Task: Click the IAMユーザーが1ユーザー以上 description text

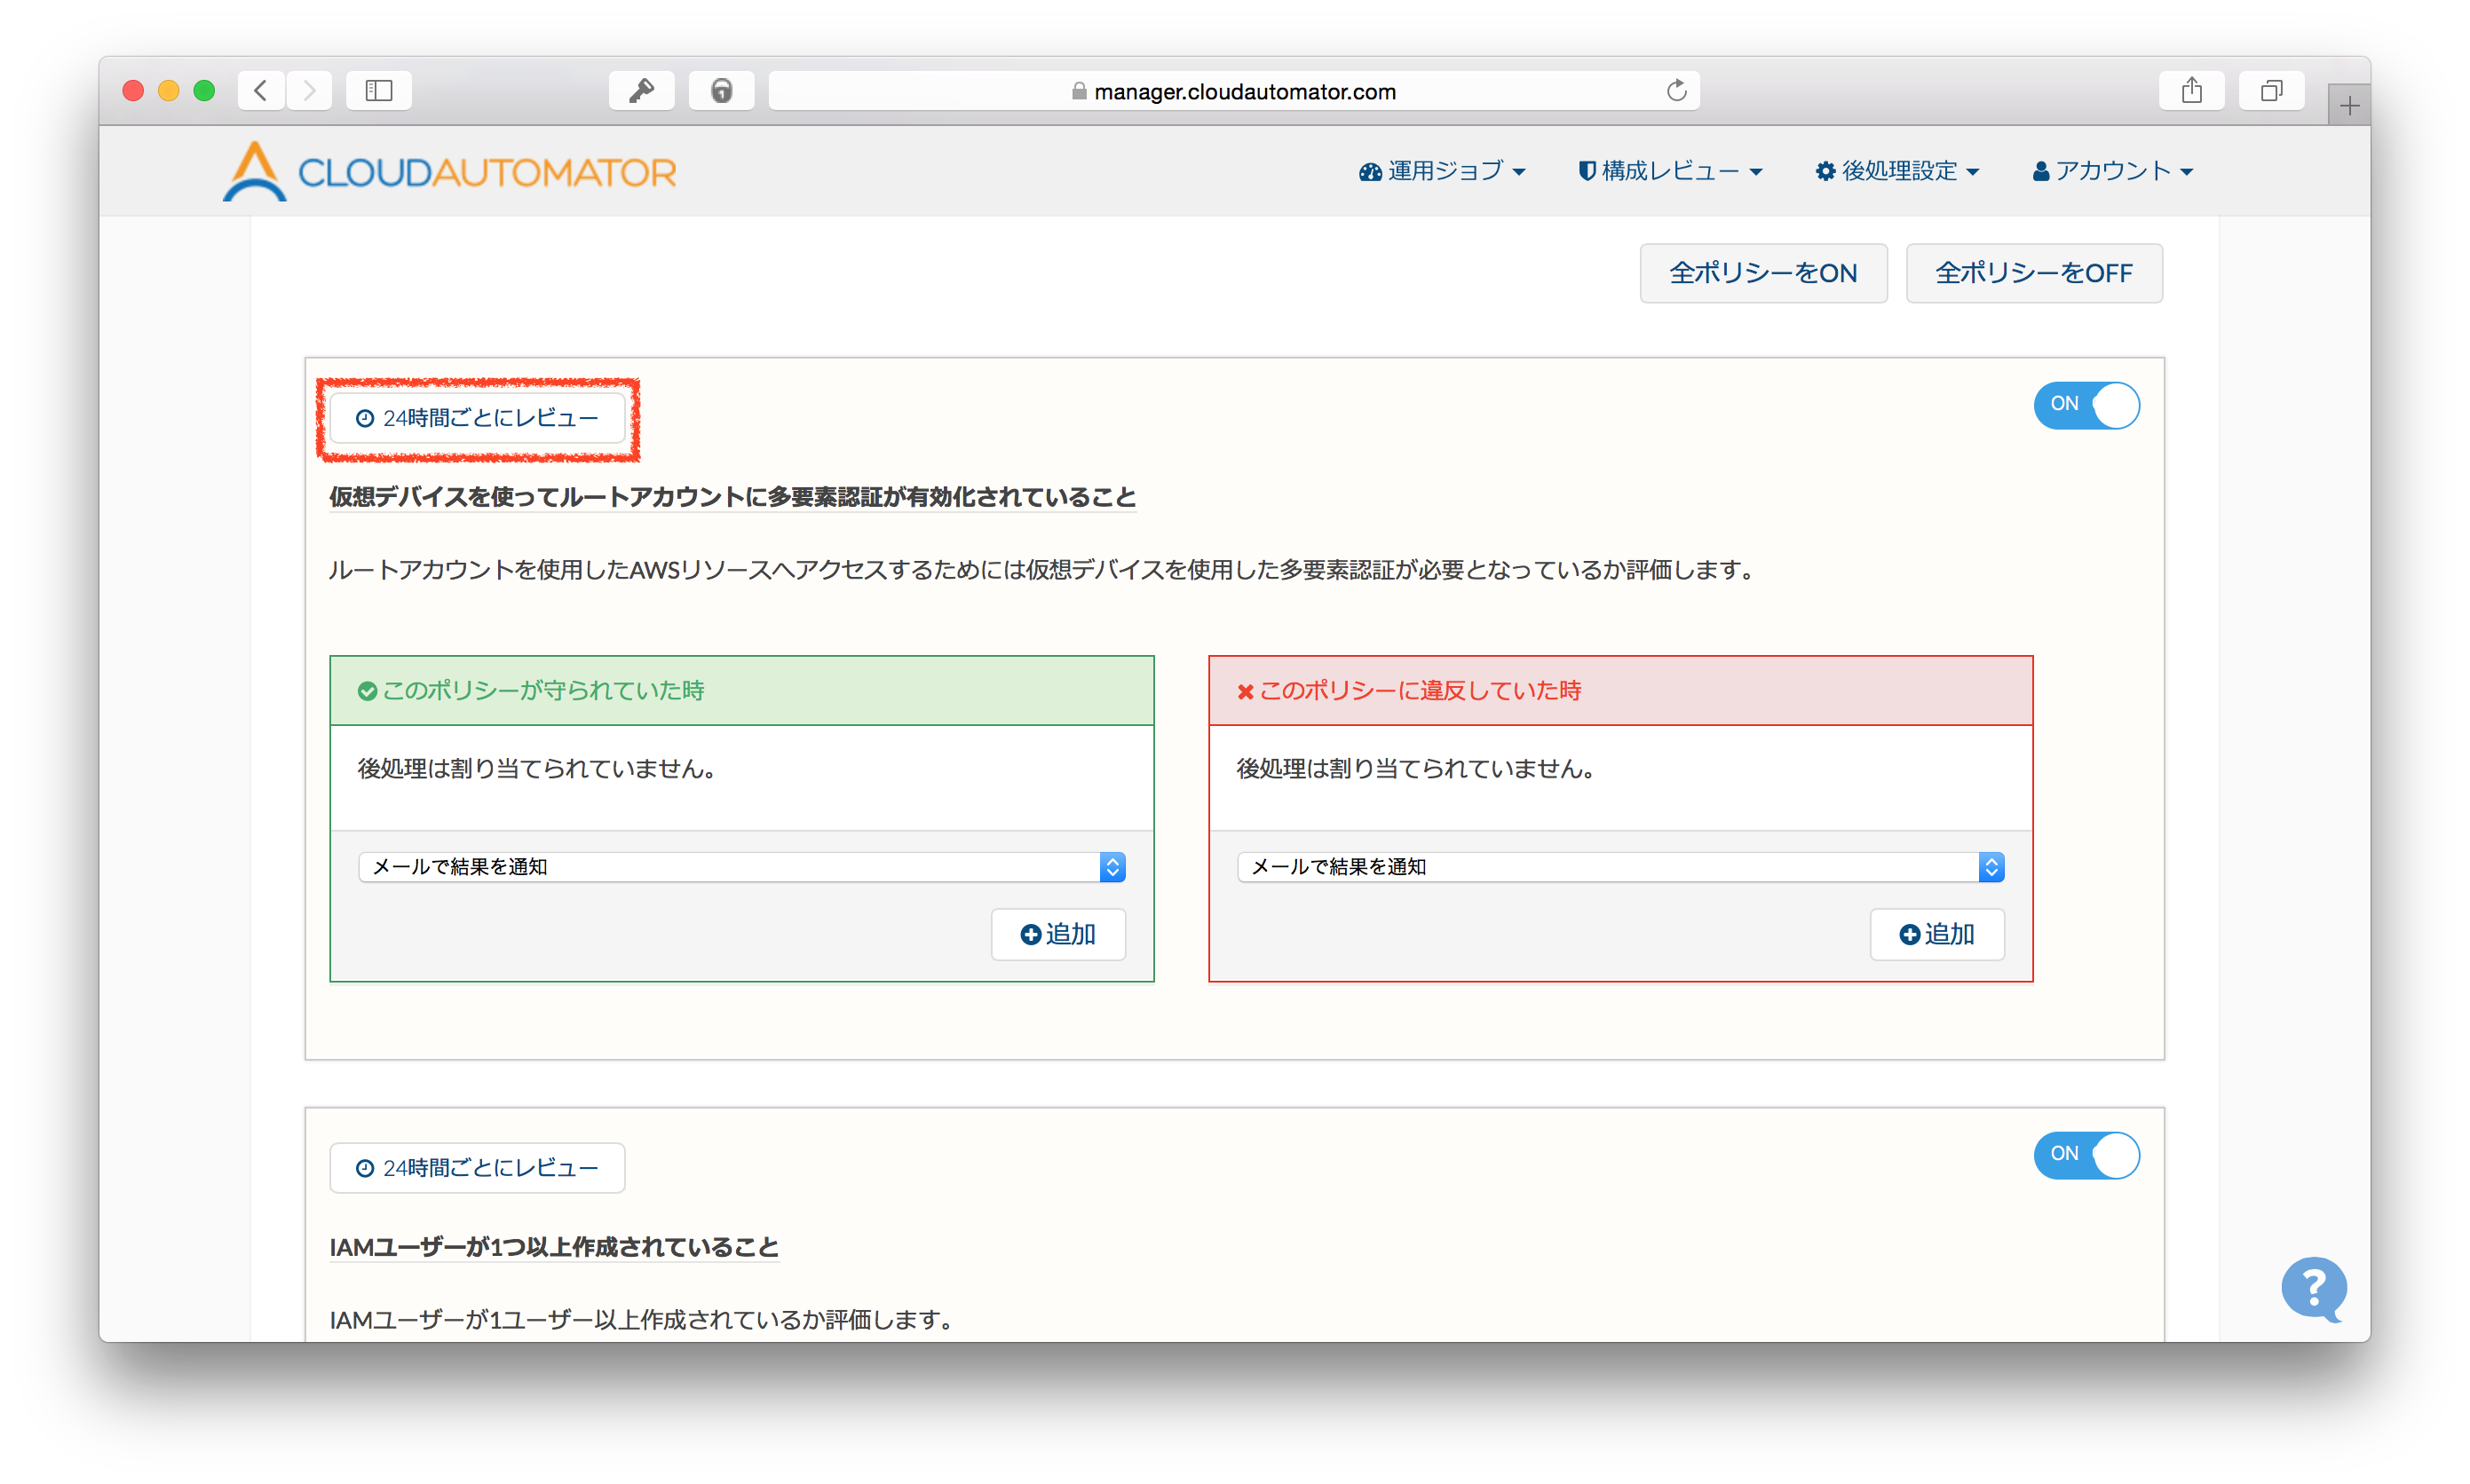Action: tap(642, 1320)
